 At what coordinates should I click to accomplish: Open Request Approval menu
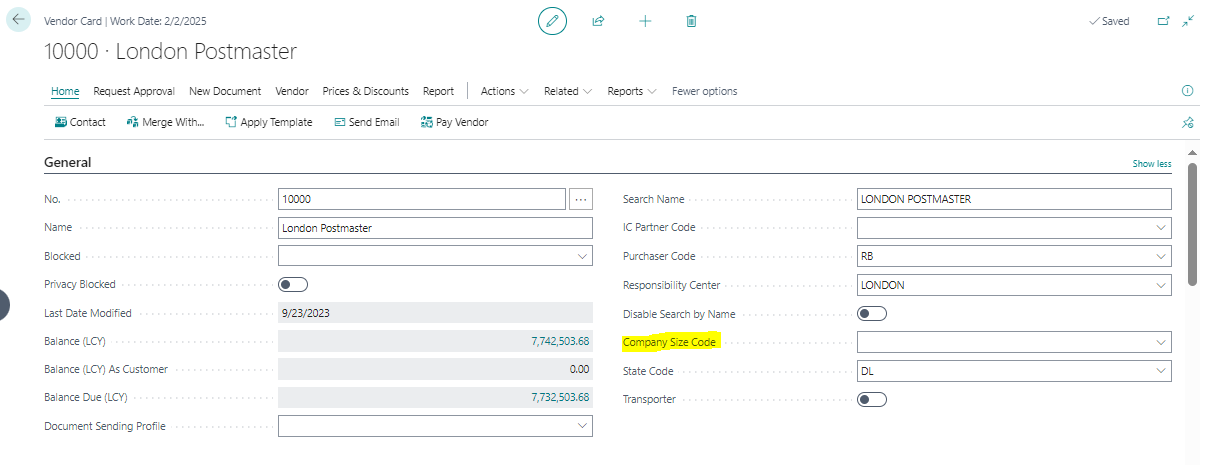click(134, 91)
